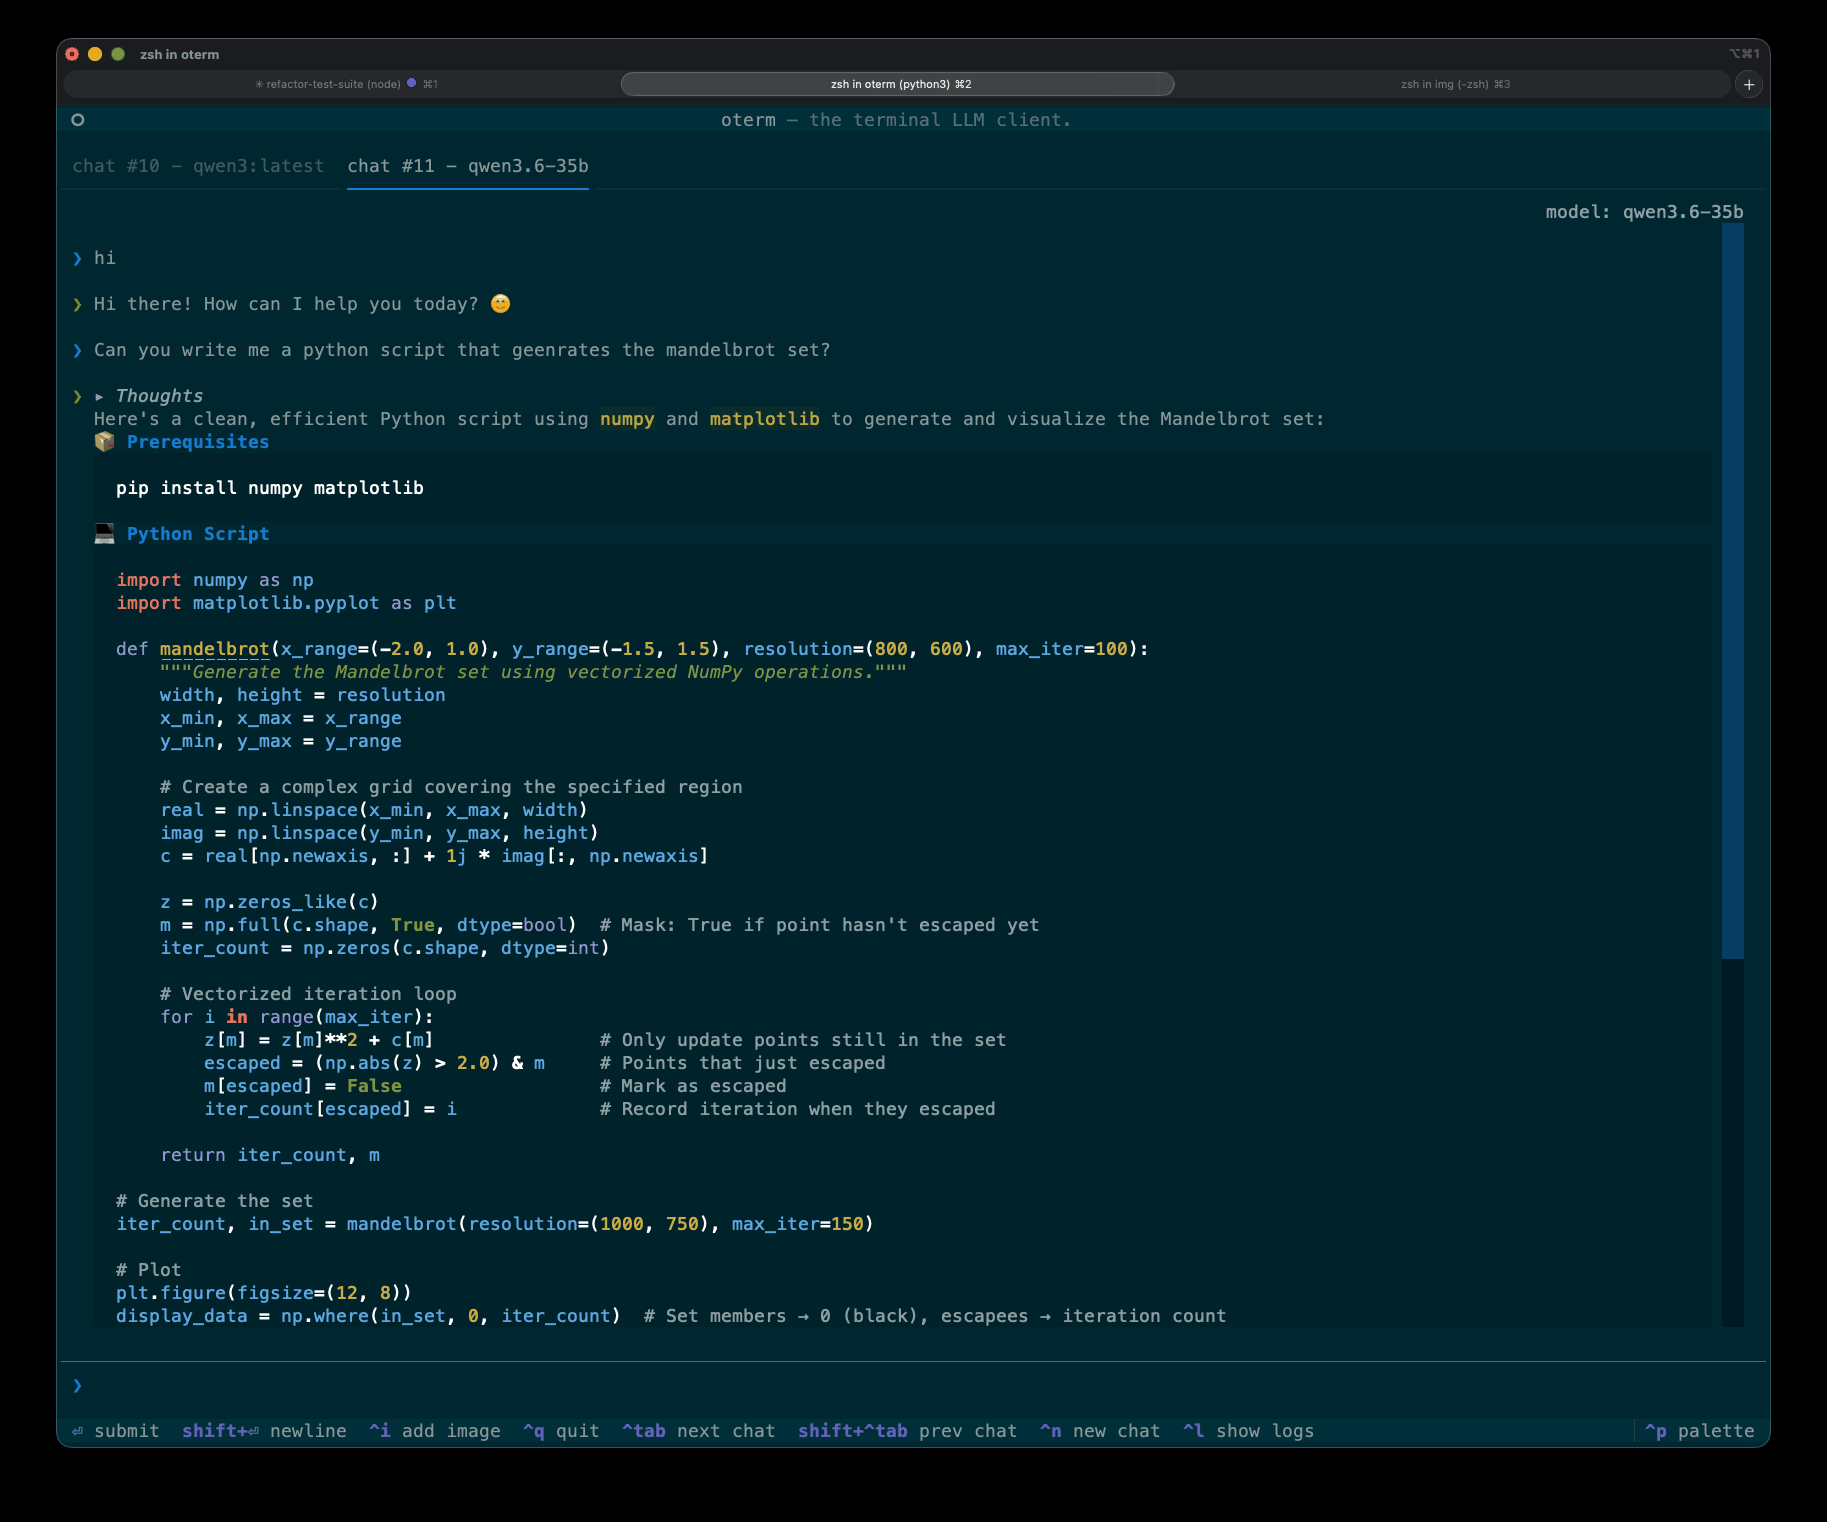
Task: Click the 'hi' user message
Action: [x=105, y=258]
